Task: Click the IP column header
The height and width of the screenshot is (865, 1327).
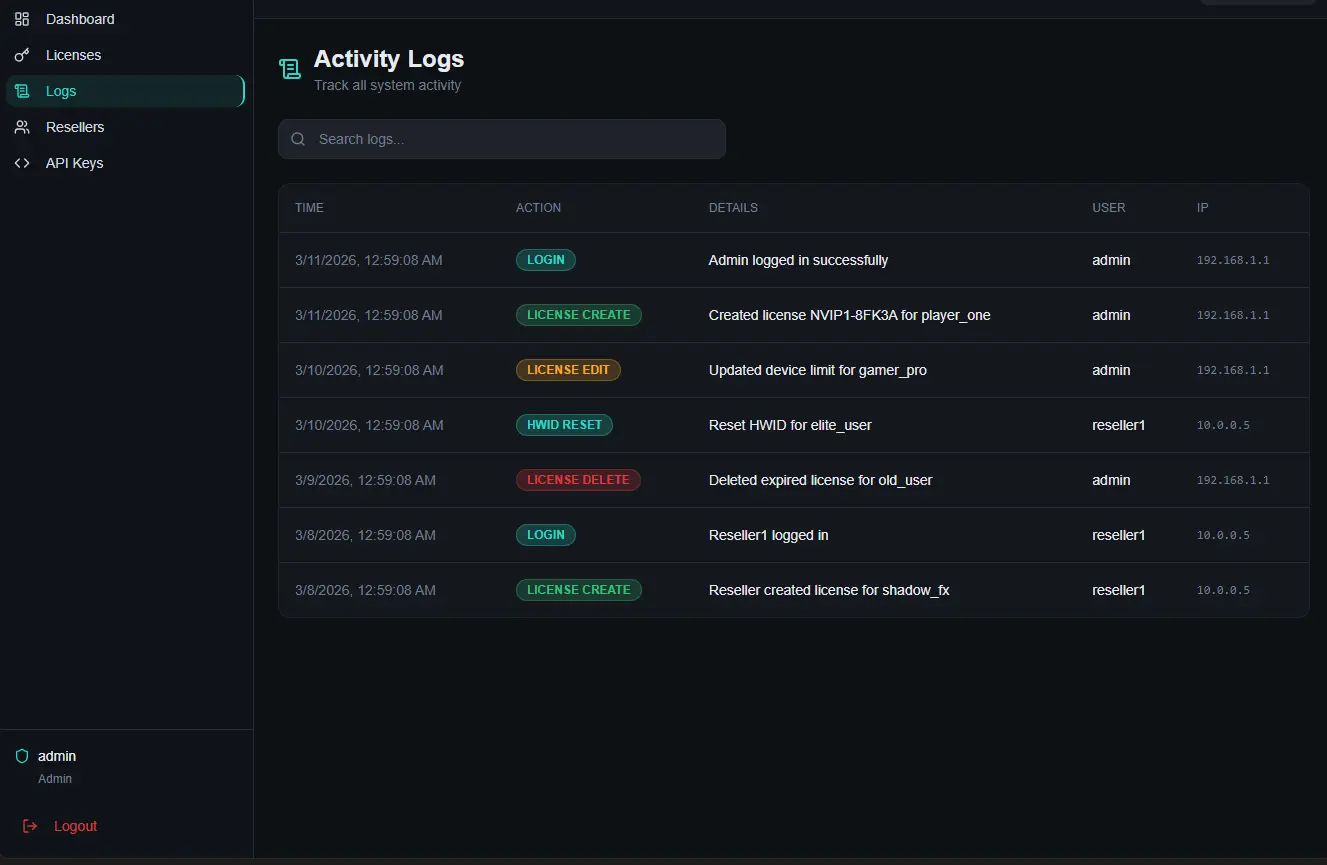Action: click(x=1202, y=208)
